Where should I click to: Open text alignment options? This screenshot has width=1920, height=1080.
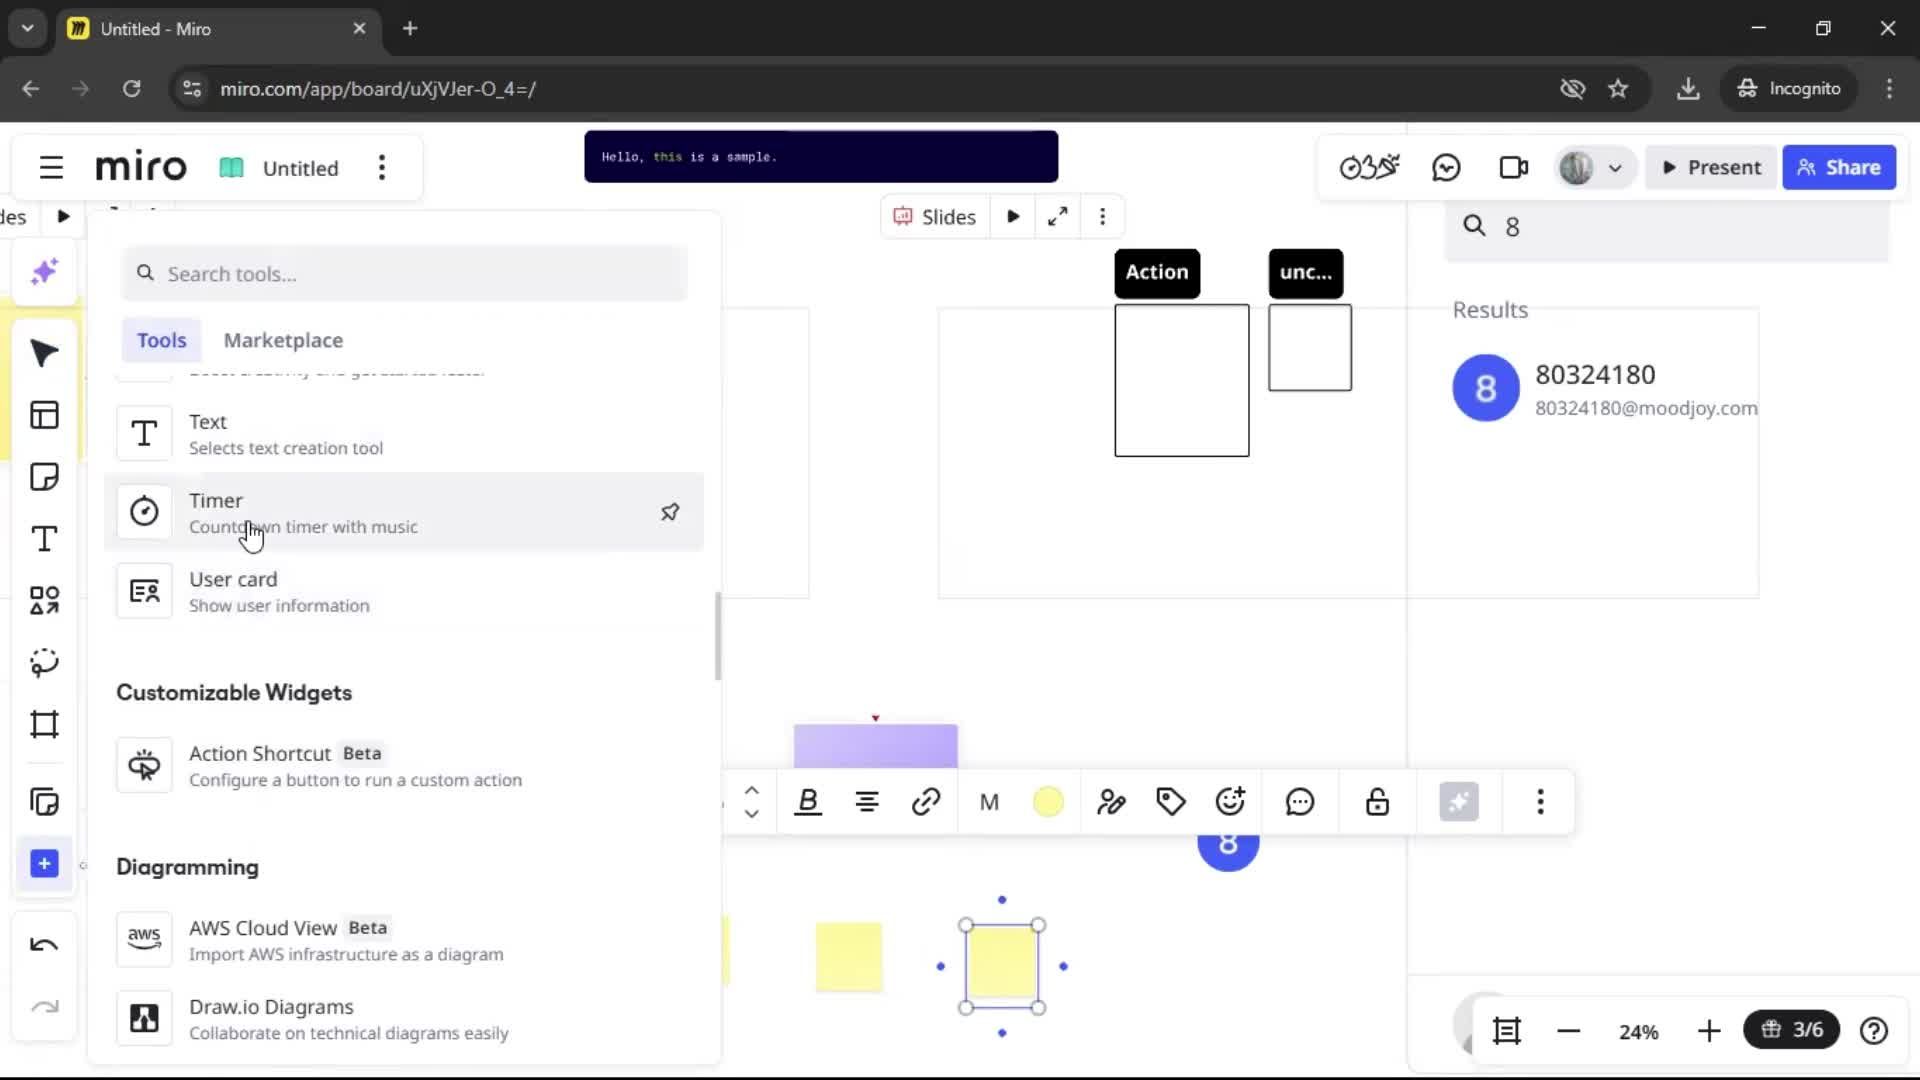[867, 802]
